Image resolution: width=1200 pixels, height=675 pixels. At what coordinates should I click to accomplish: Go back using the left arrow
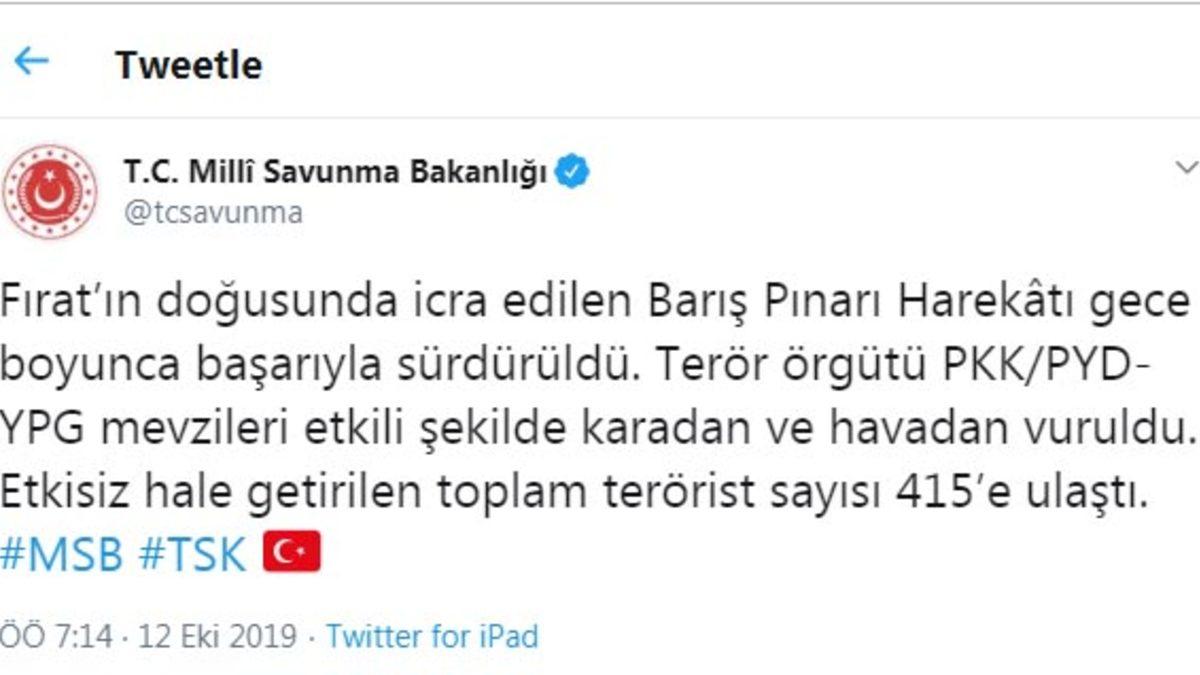[31, 61]
